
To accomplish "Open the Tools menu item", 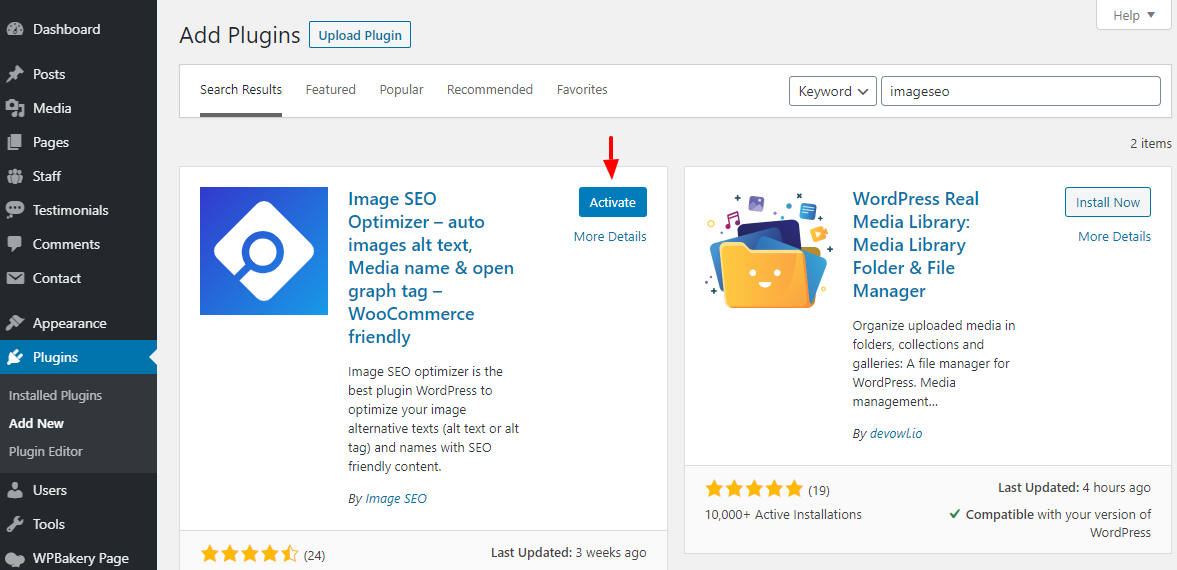I will (x=49, y=524).
